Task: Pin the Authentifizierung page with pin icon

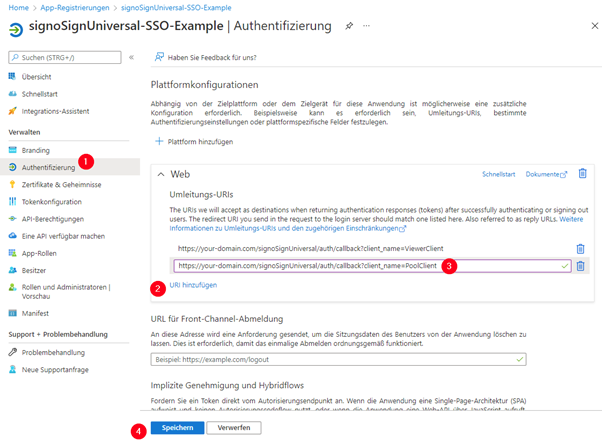Action: [x=348, y=26]
